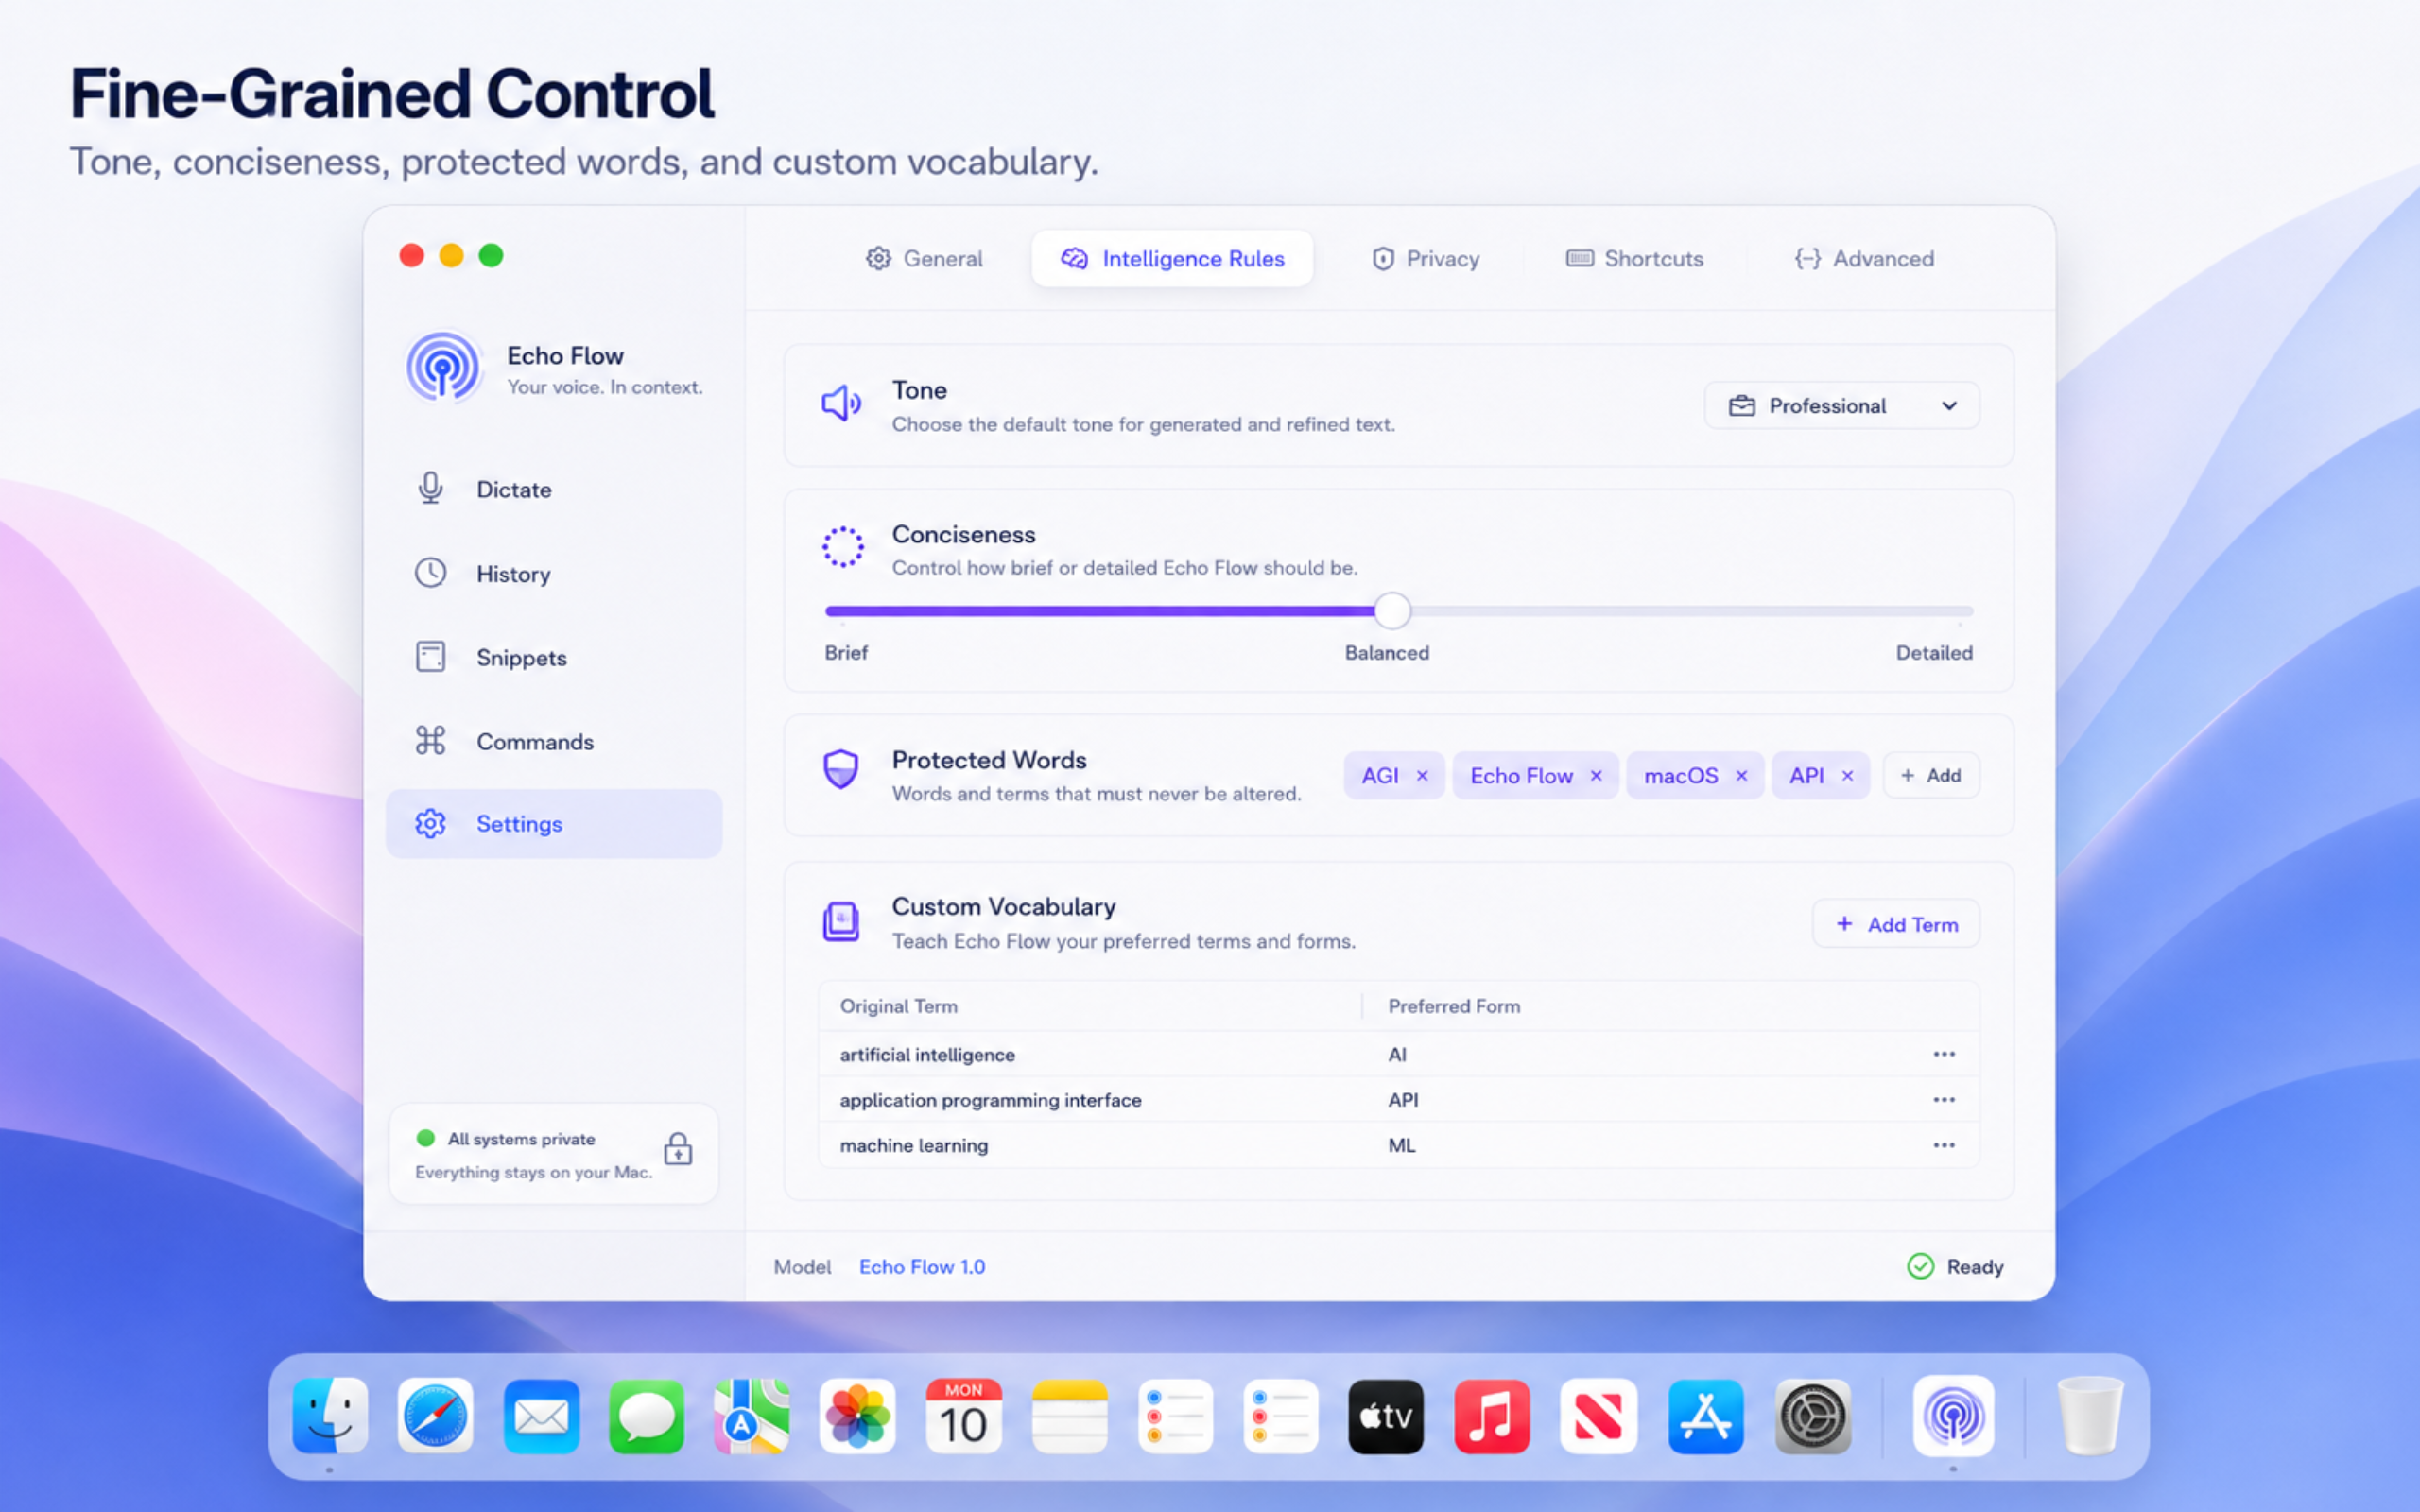Click the Preferred Form column header
This screenshot has height=1512, width=2420.
(1454, 1006)
